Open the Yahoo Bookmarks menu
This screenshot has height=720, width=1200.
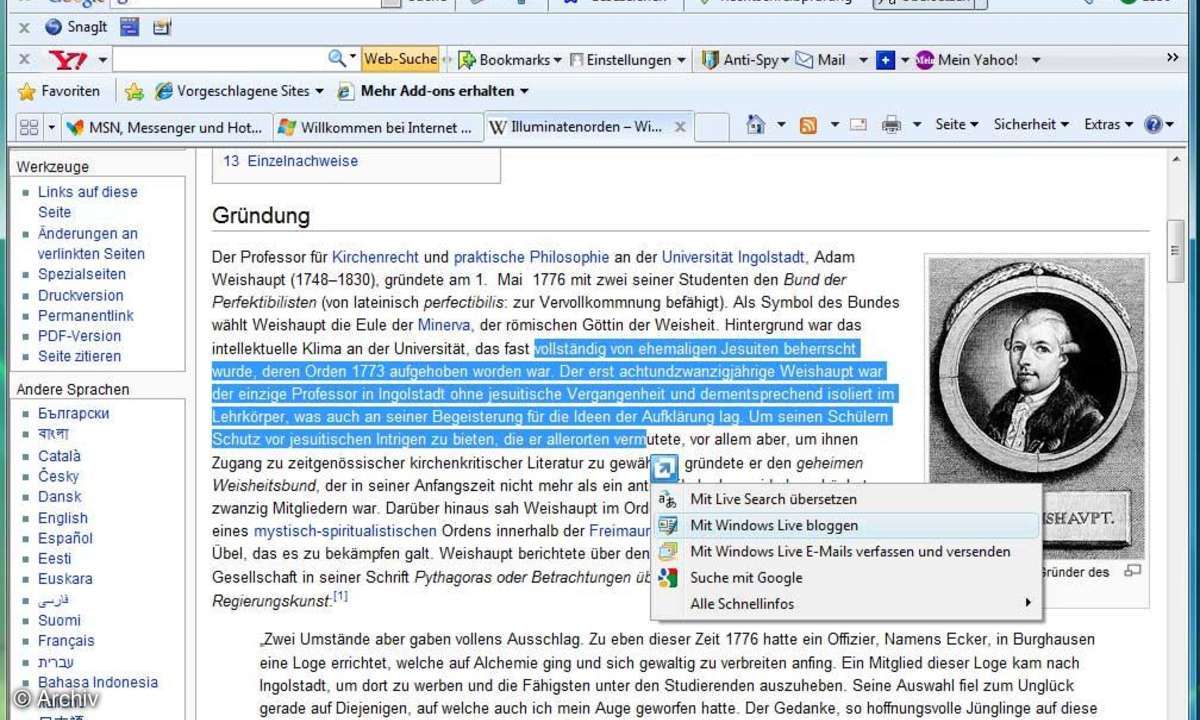(x=510, y=60)
